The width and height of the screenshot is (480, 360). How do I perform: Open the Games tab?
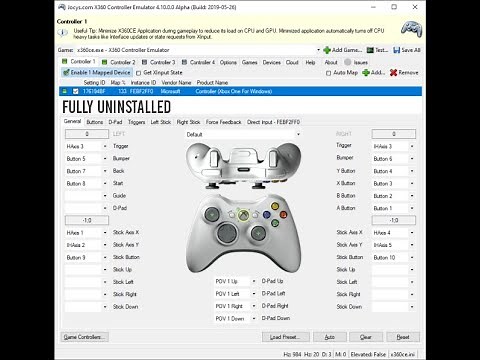click(x=250, y=62)
